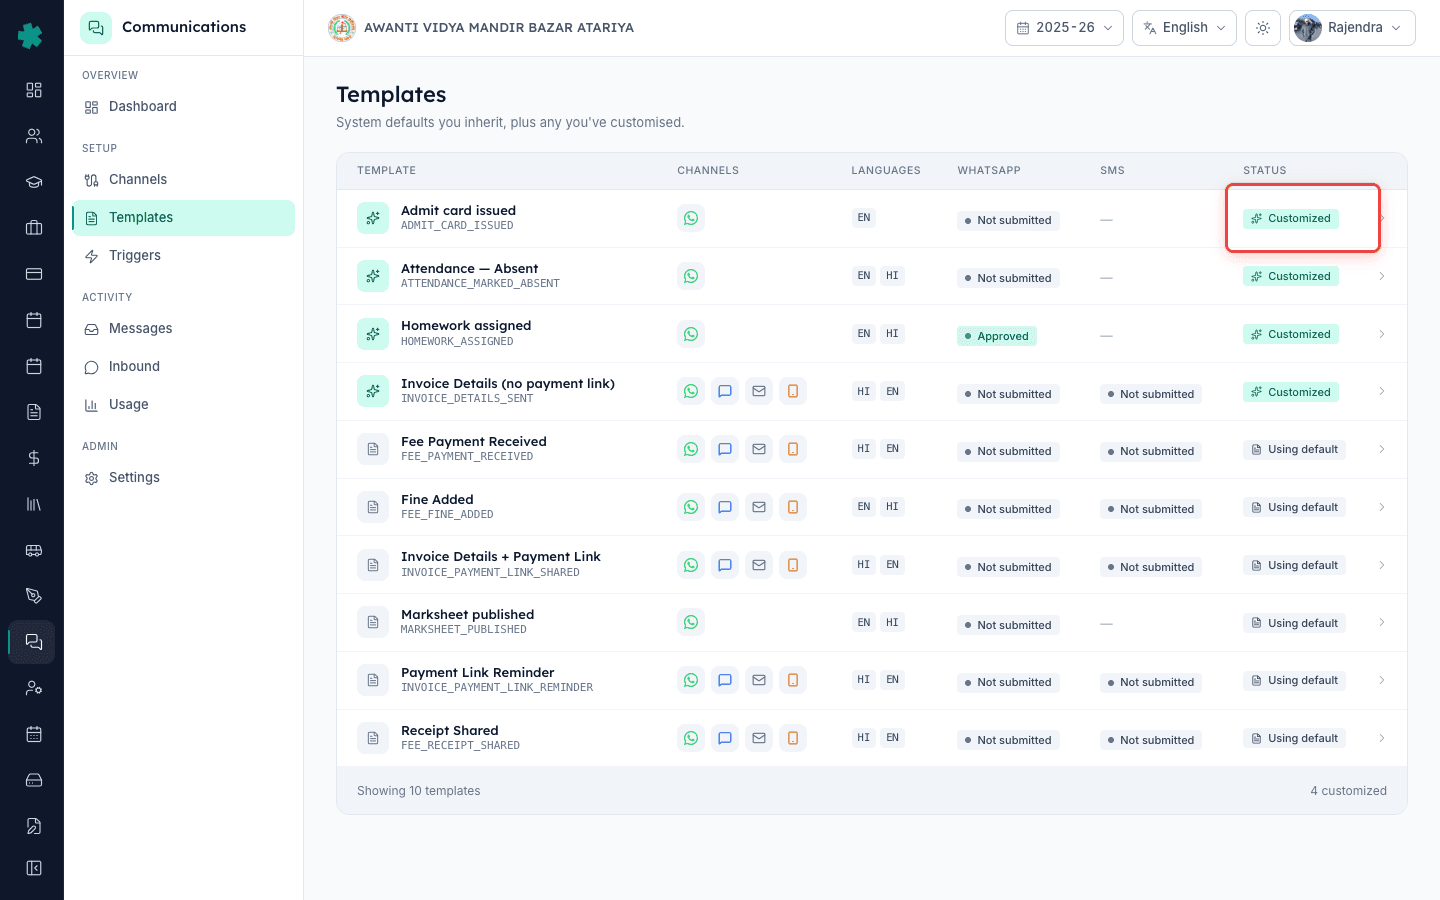1440x900 pixels.
Task: Open the document icon in the dark rail
Action: [34, 412]
